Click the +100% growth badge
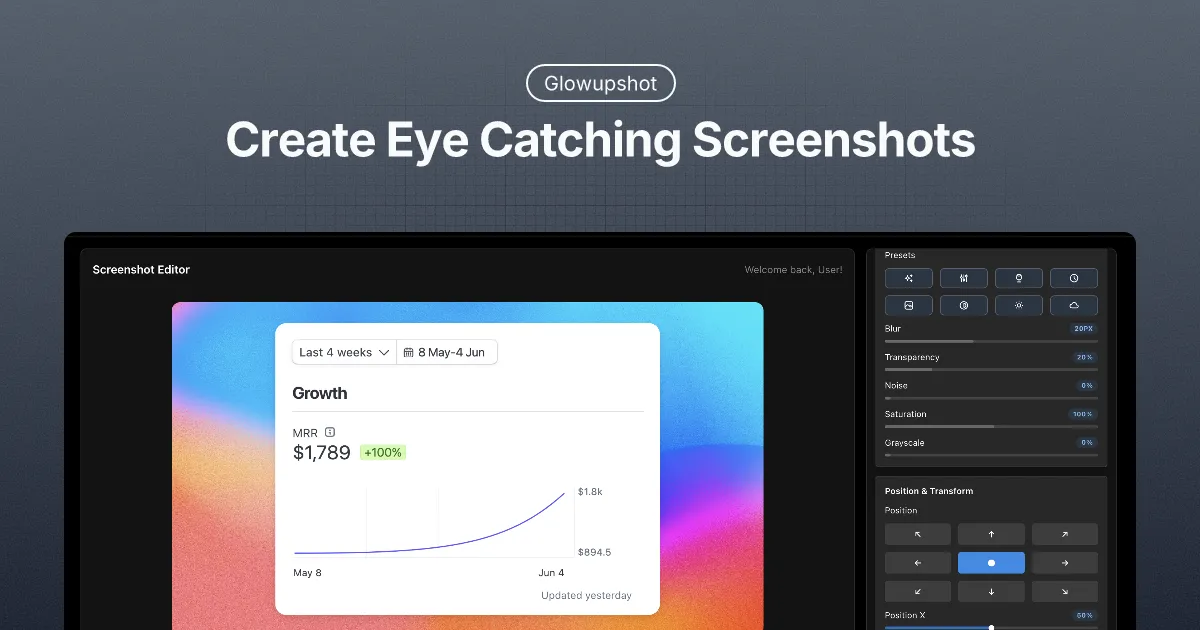Screen dimensions: 1200x630 pos(383,452)
